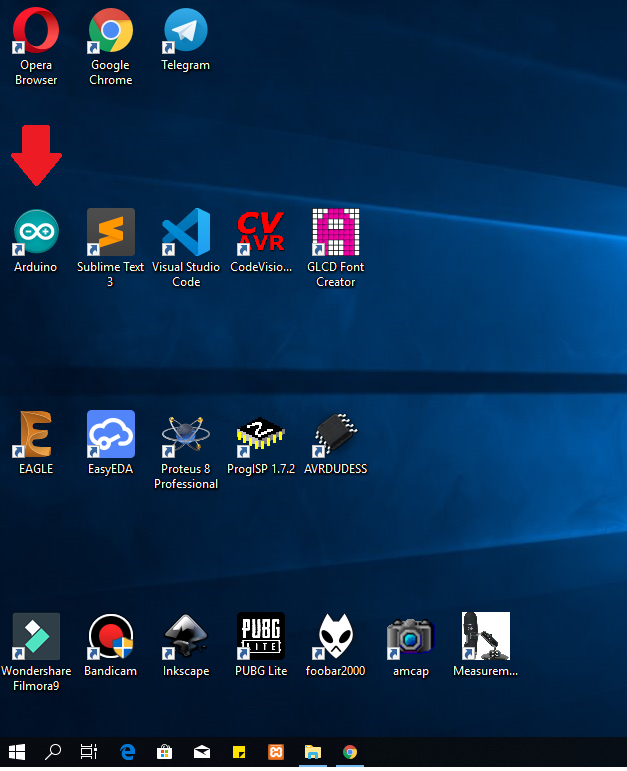
Task: Launch Microsoft Edge from the taskbar
Action: click(128, 752)
